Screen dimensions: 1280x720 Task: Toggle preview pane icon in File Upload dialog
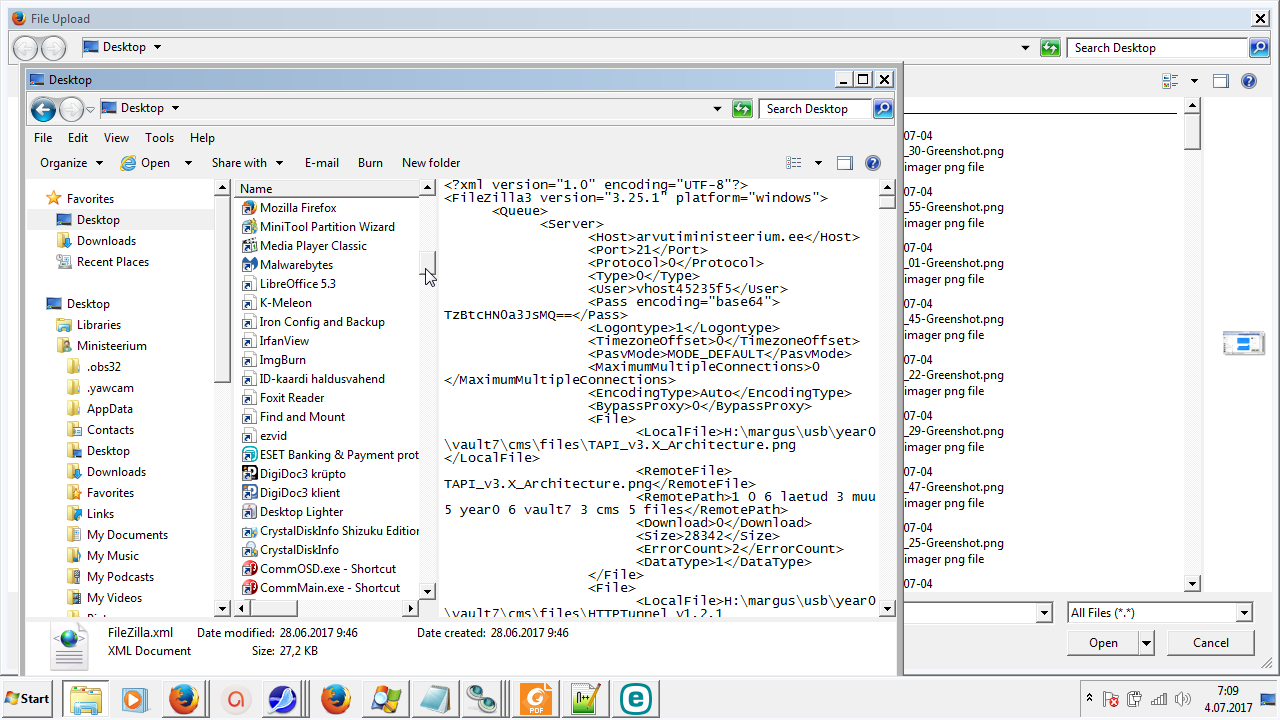point(1221,81)
